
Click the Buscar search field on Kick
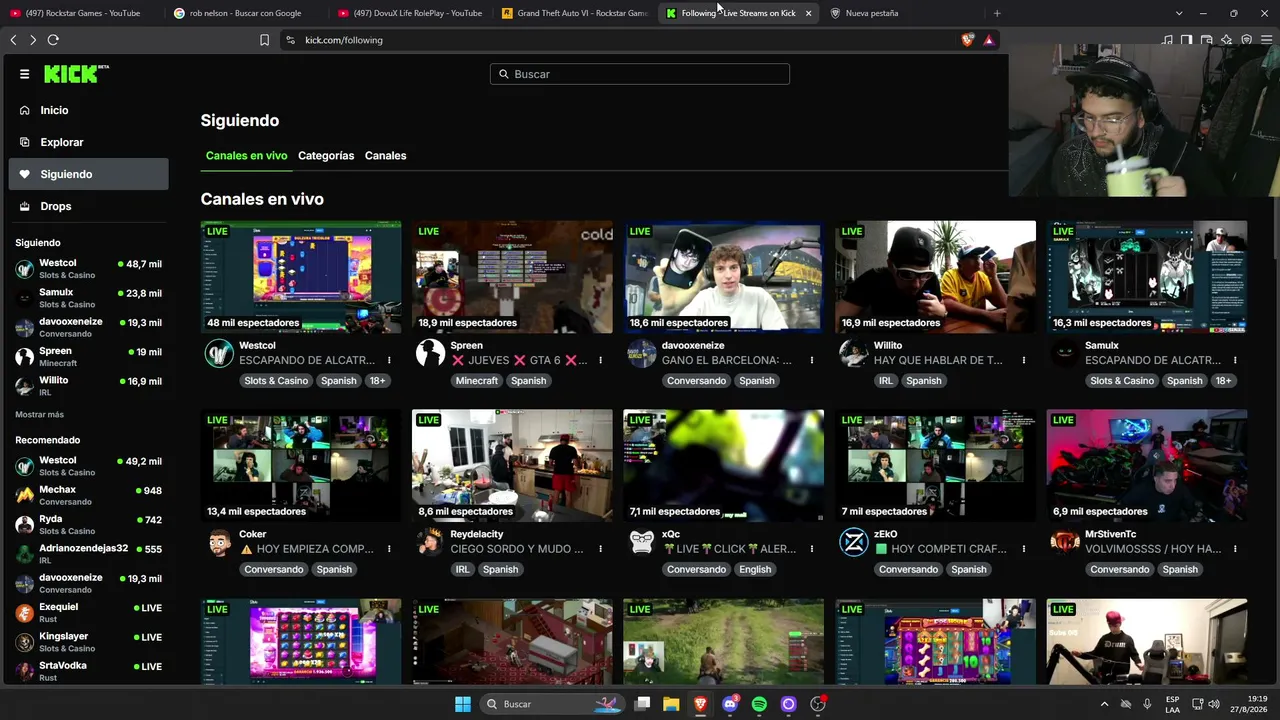[640, 74]
